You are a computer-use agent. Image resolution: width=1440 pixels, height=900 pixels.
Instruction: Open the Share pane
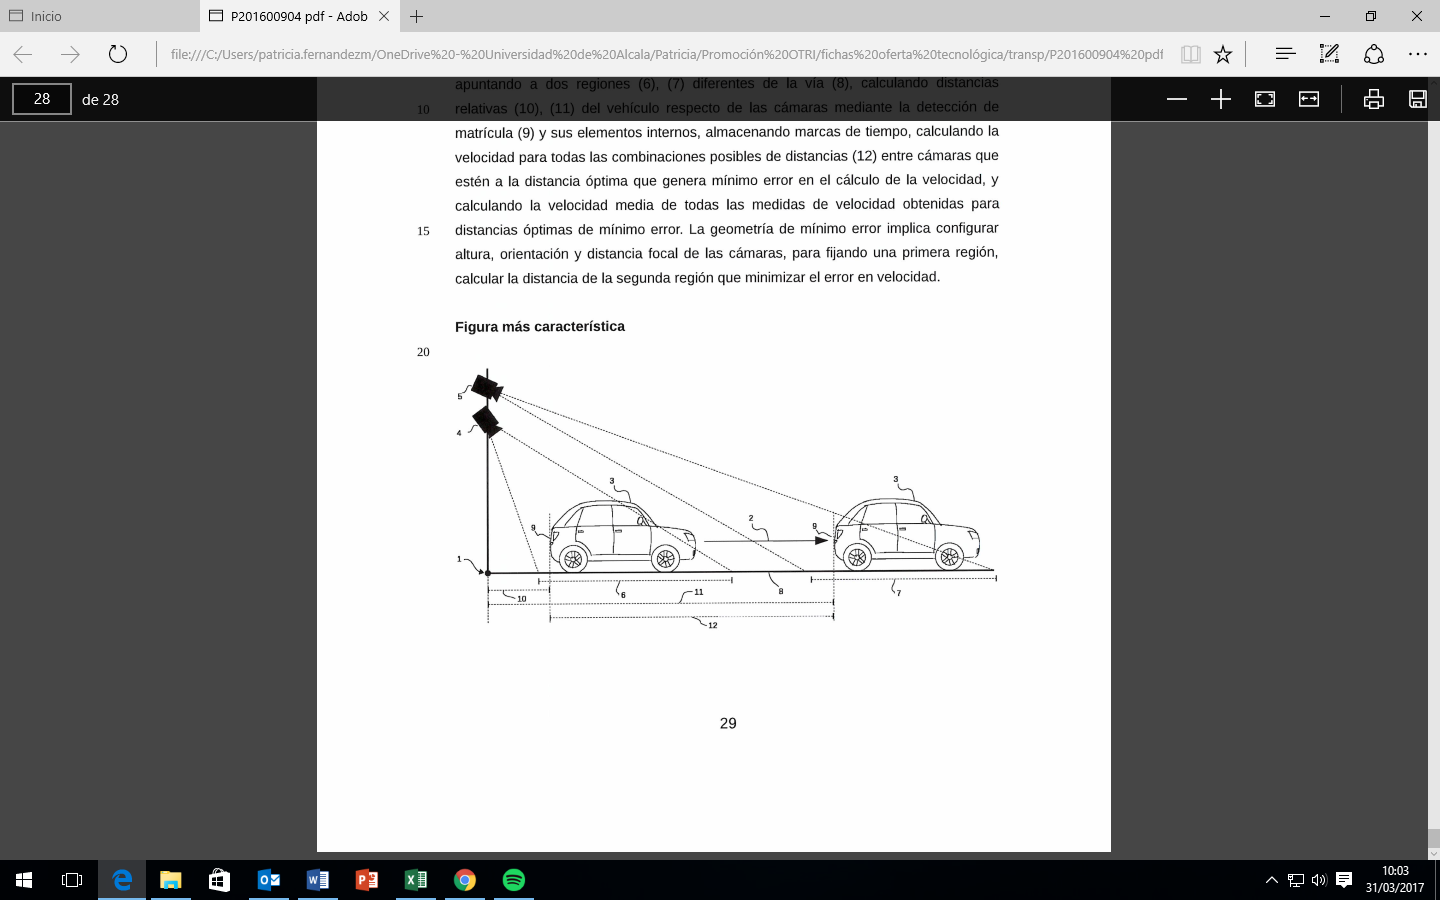point(1374,54)
